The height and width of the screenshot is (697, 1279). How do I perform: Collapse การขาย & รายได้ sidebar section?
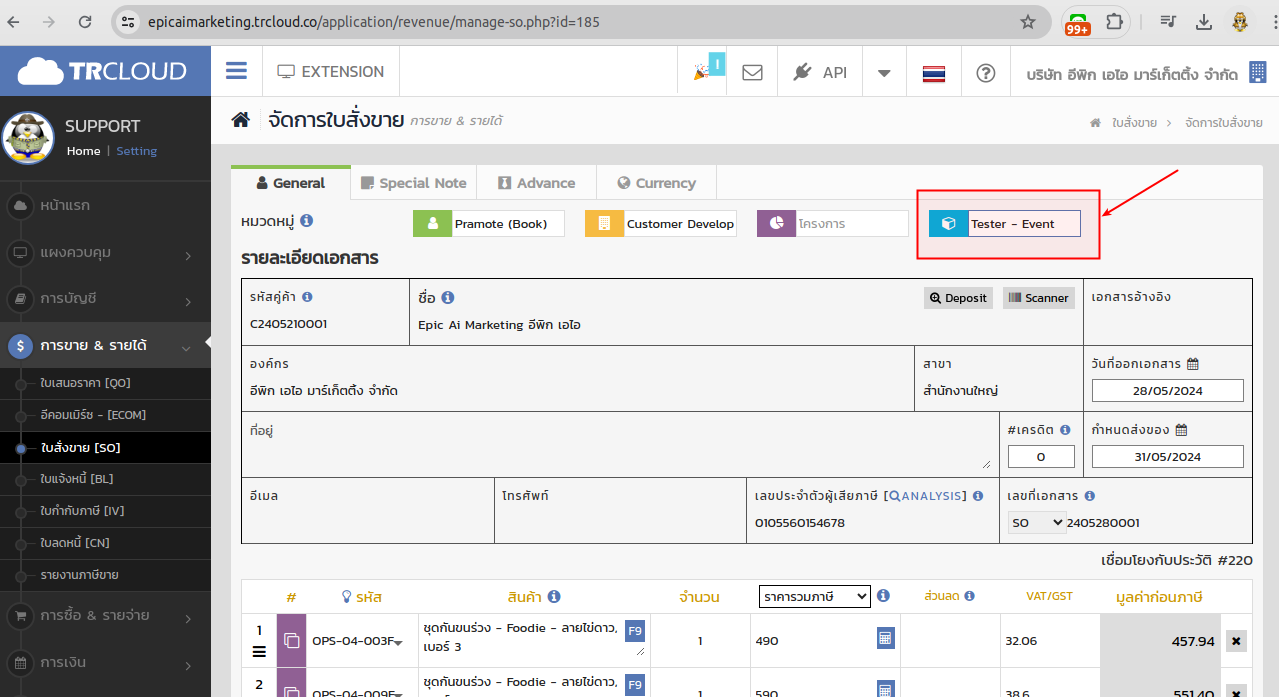click(x=105, y=346)
